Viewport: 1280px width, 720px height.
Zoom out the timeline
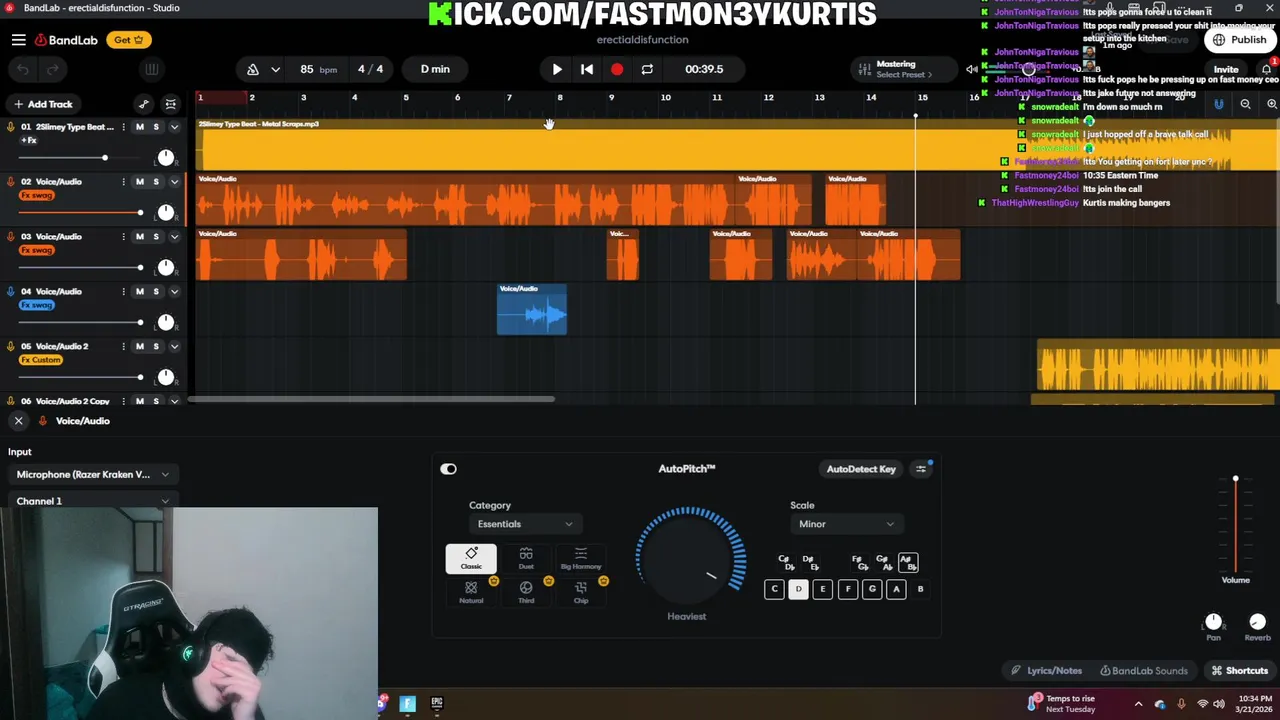[1245, 104]
